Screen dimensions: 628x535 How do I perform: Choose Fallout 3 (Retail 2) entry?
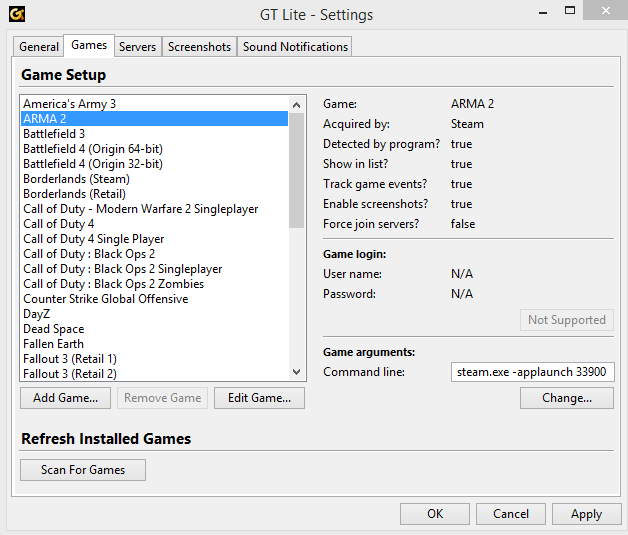click(155, 374)
